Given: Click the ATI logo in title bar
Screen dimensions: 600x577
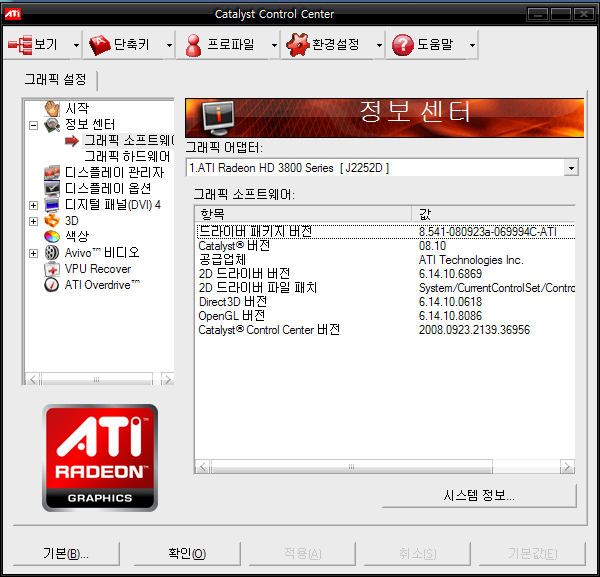Looking at the screenshot, I should [x=12, y=15].
